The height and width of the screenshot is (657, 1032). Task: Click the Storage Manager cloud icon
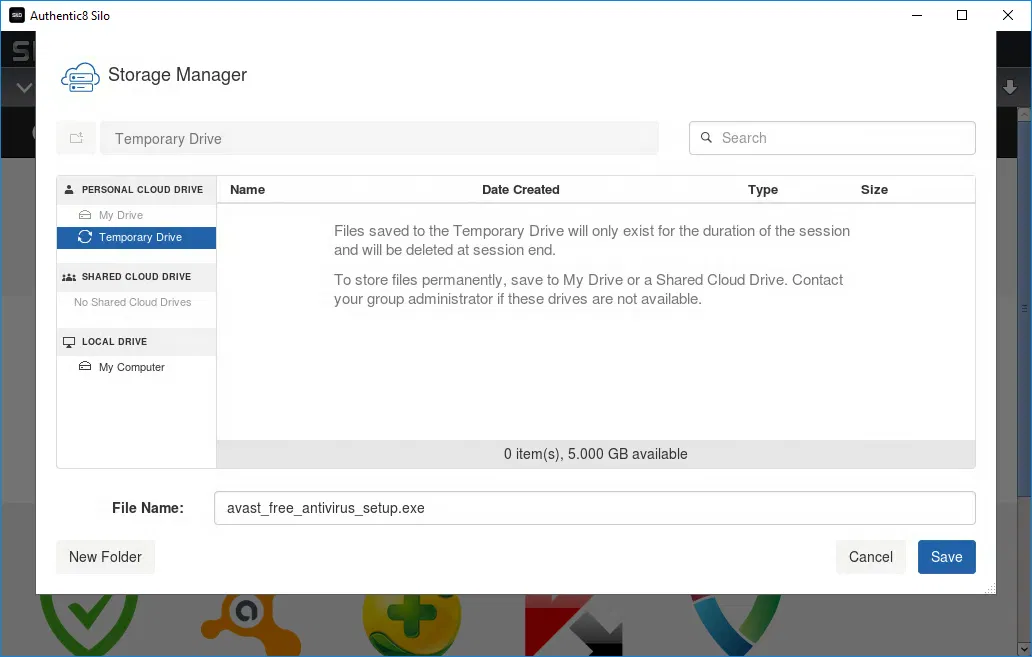(80, 76)
